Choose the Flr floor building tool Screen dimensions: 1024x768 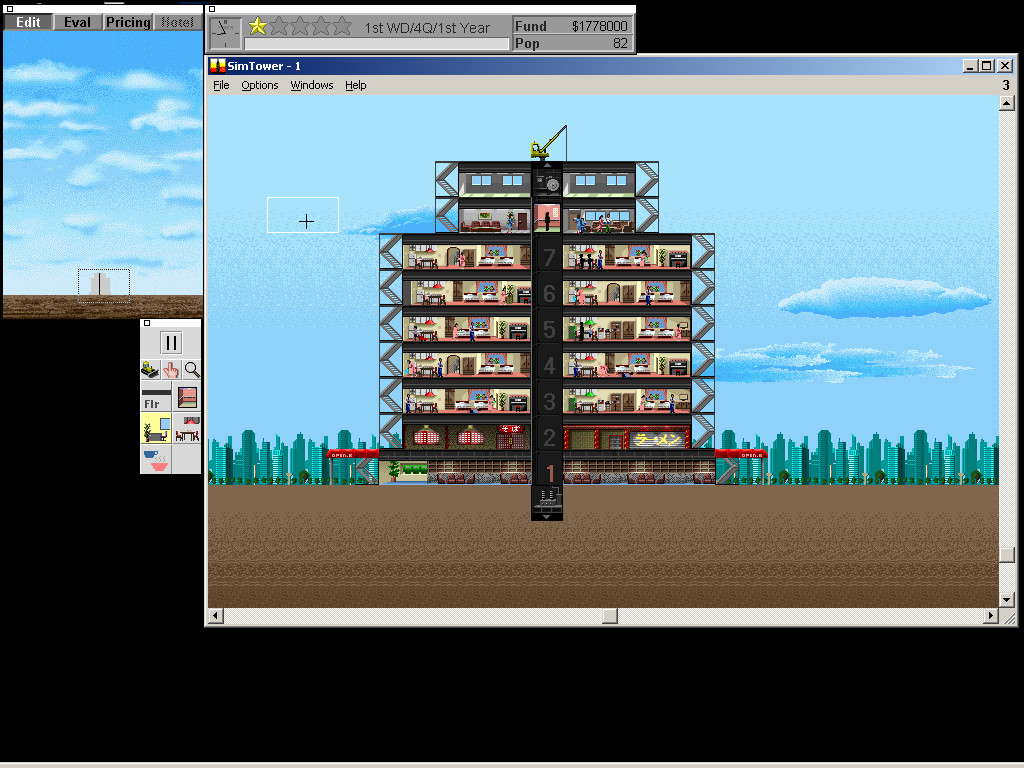[156, 397]
